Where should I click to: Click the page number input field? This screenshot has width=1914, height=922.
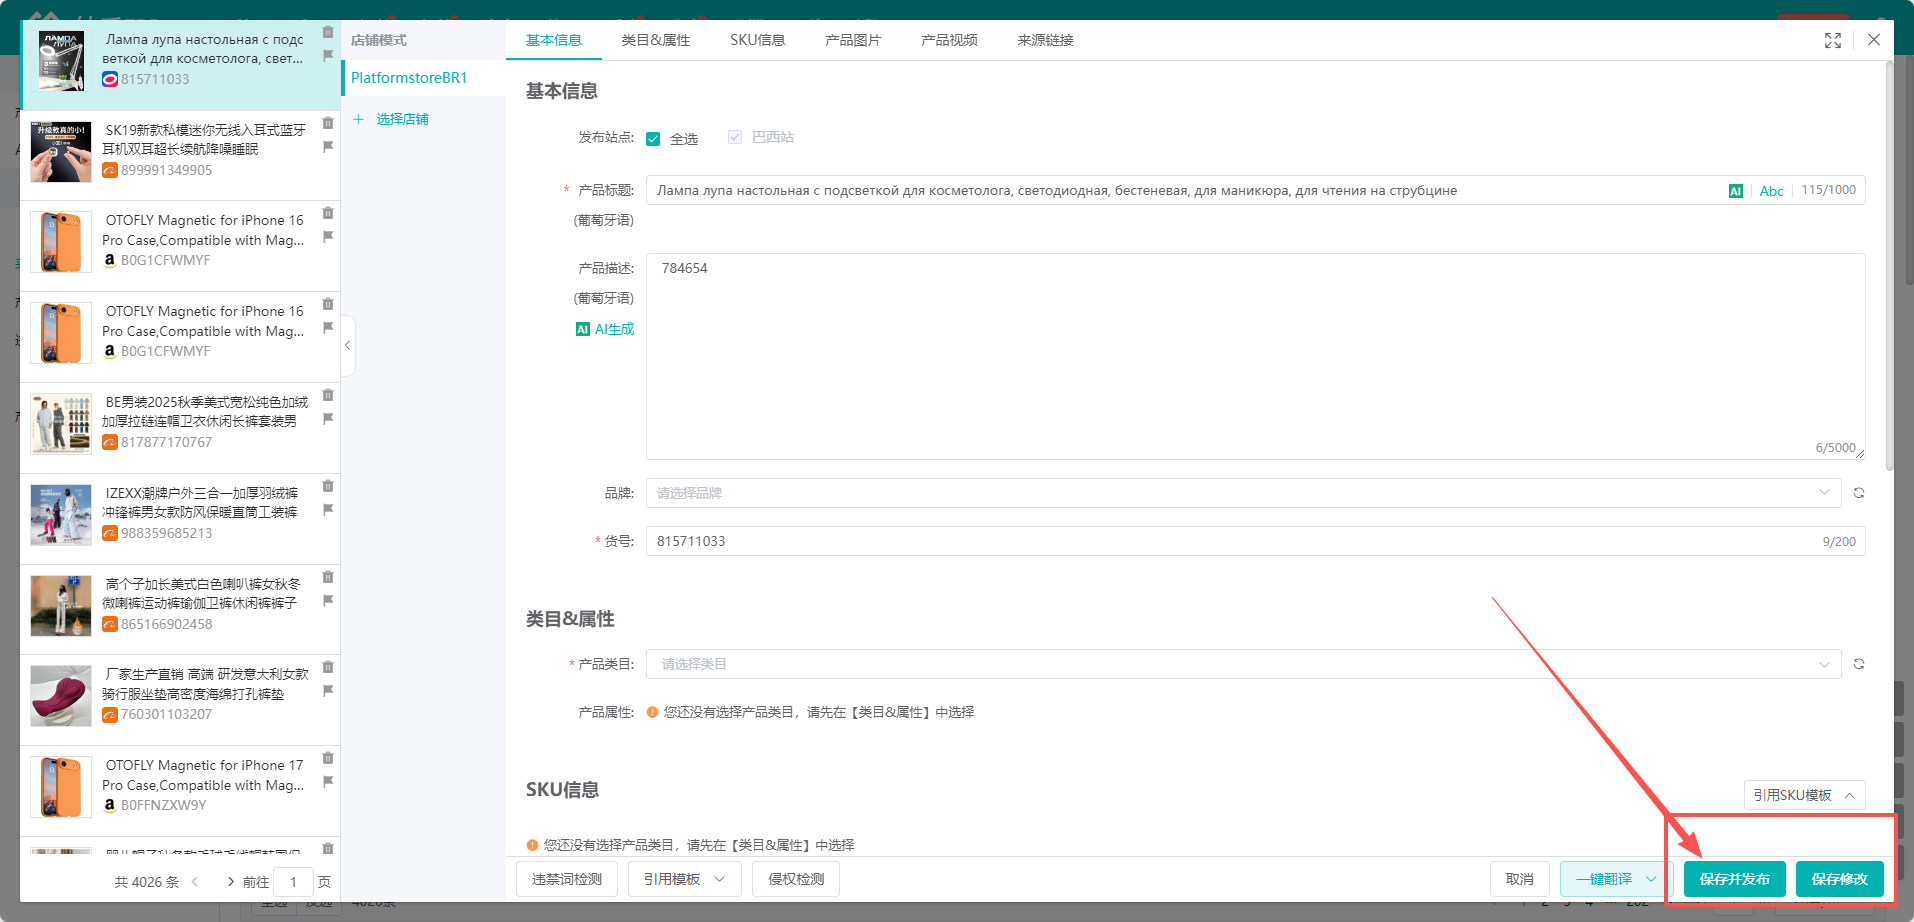tap(293, 882)
